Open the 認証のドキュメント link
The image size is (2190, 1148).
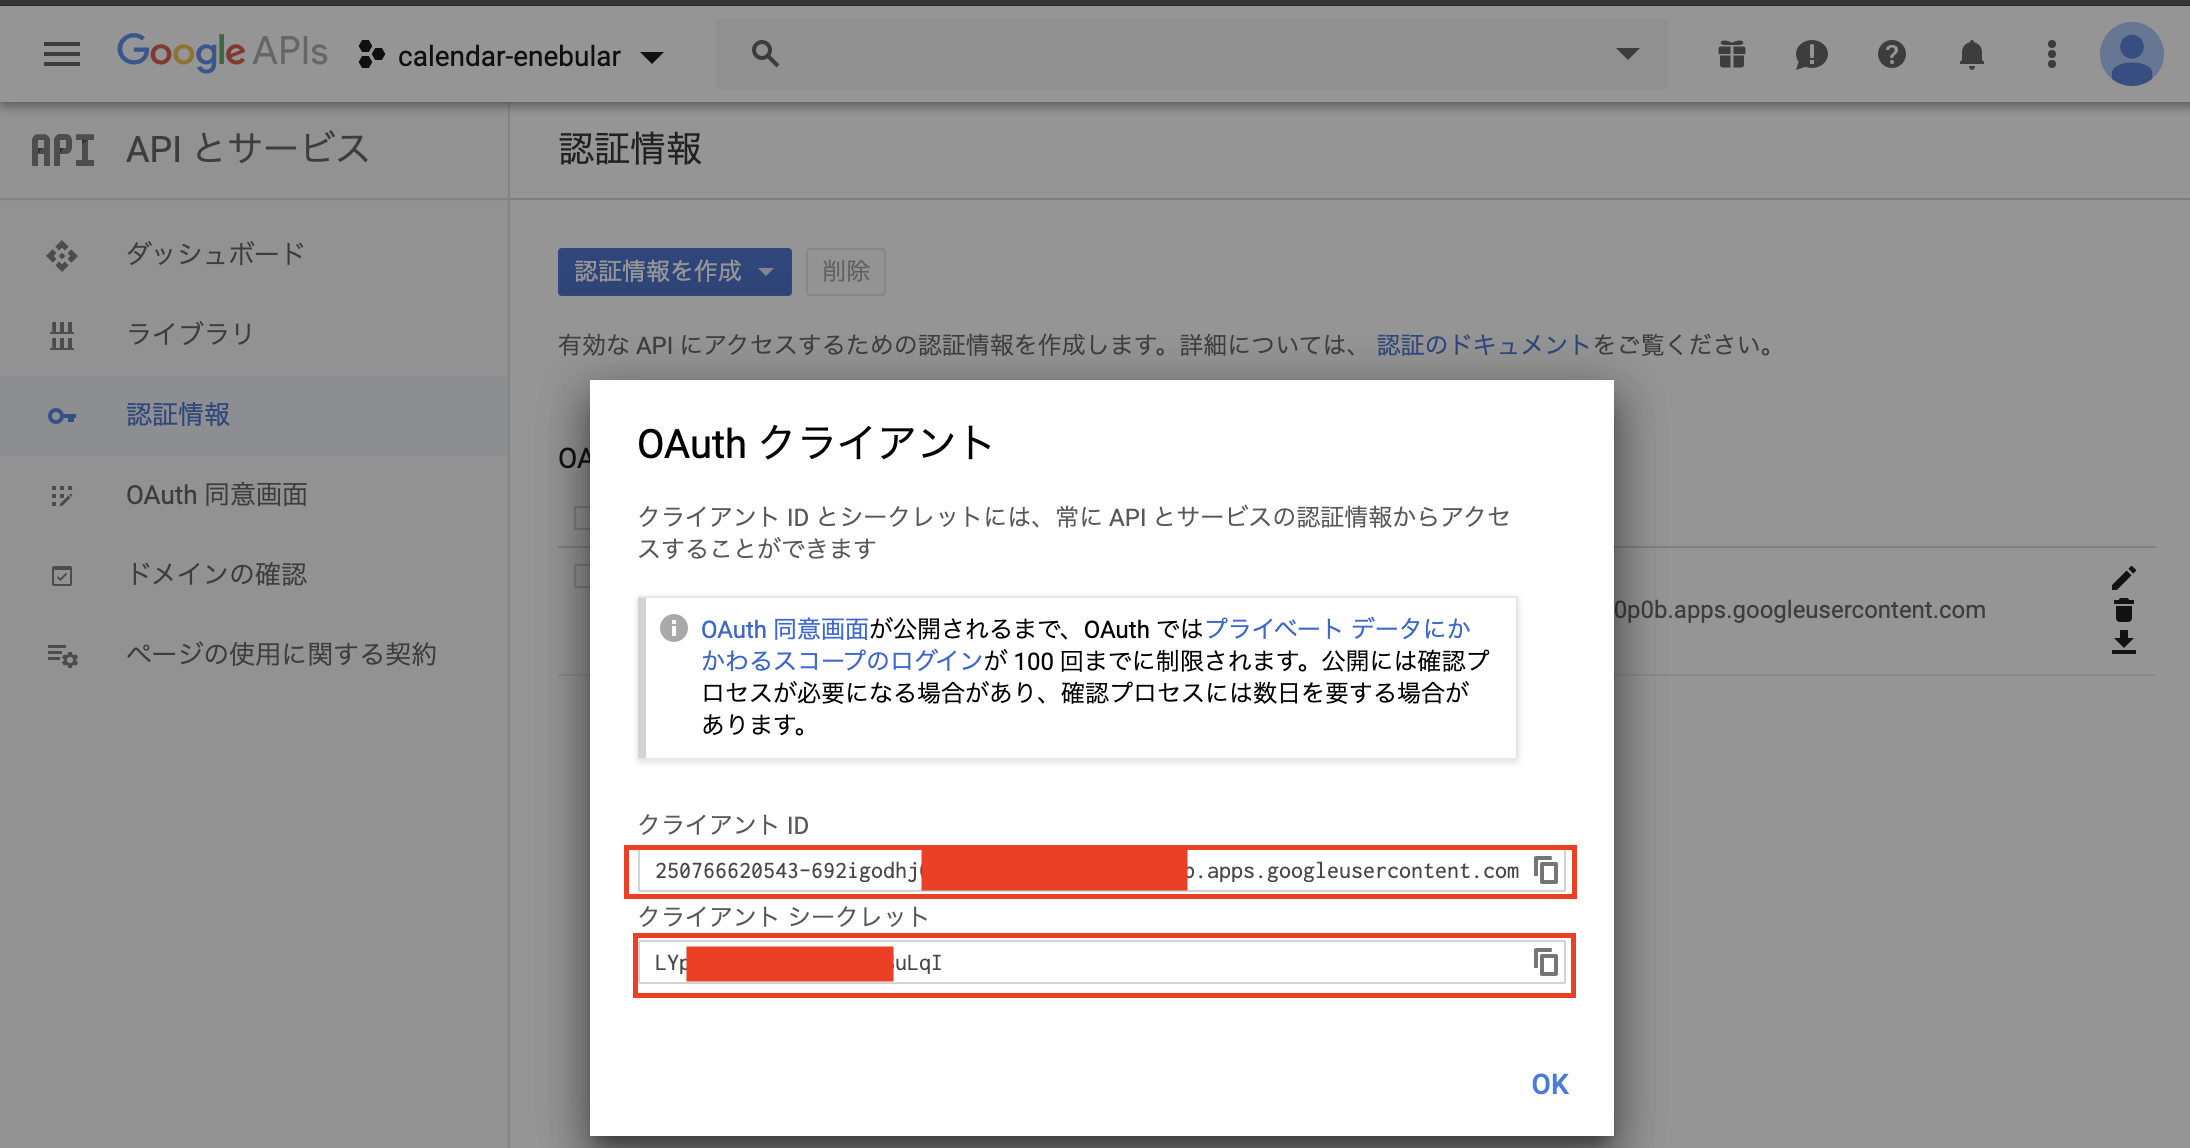(1483, 345)
